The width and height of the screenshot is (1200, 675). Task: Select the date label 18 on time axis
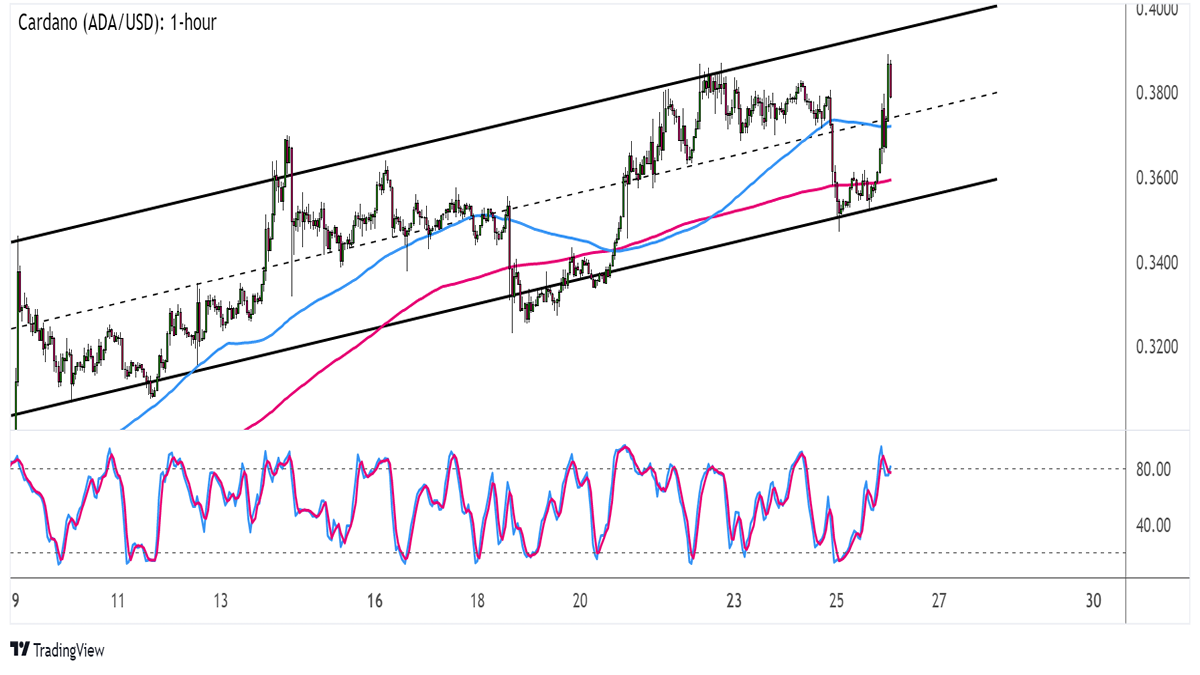[478, 601]
